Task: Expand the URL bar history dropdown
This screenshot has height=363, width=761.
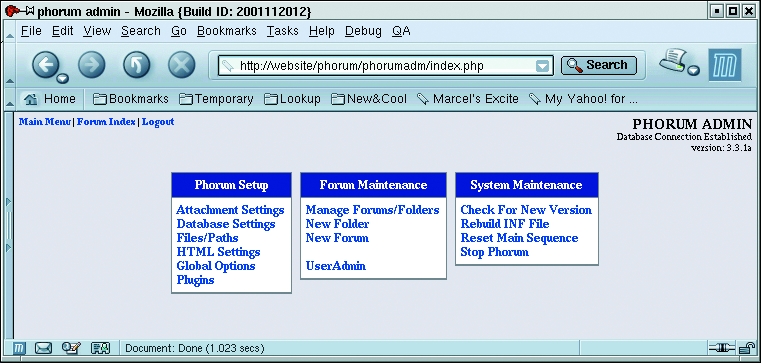Action: [542, 66]
